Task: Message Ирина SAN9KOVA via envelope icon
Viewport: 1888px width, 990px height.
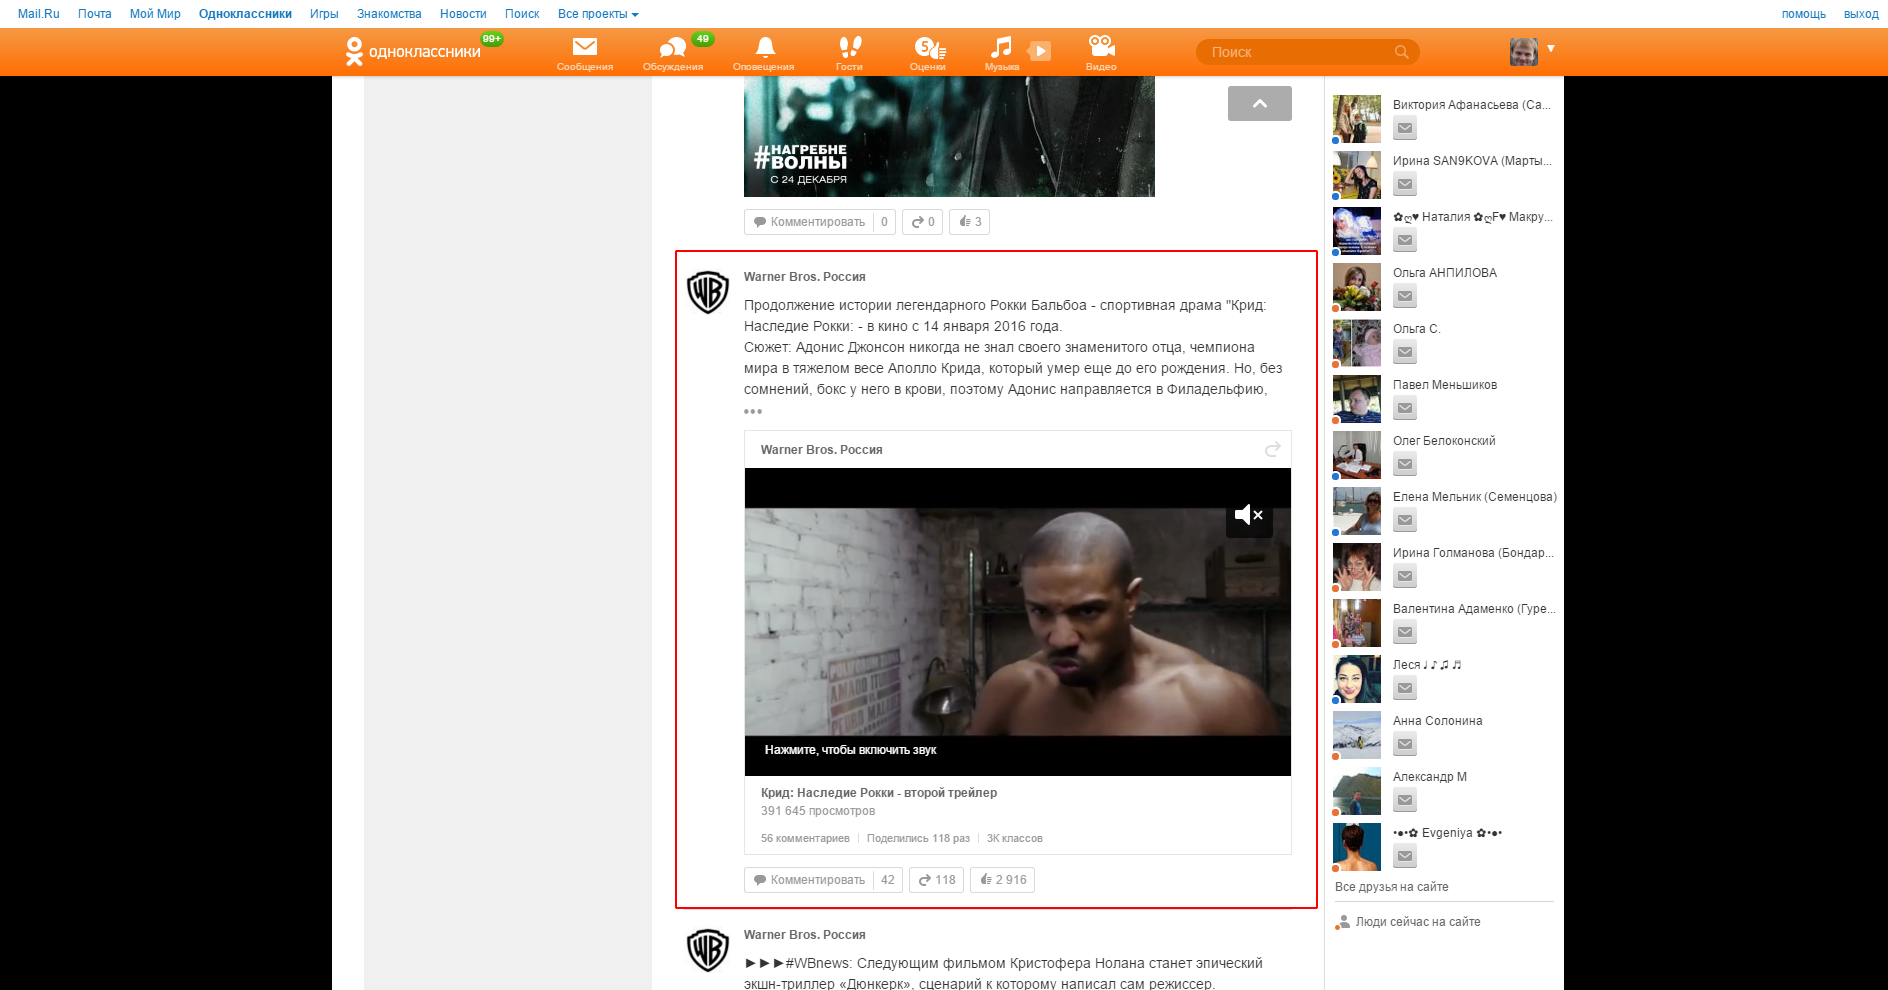Action: tap(1405, 184)
